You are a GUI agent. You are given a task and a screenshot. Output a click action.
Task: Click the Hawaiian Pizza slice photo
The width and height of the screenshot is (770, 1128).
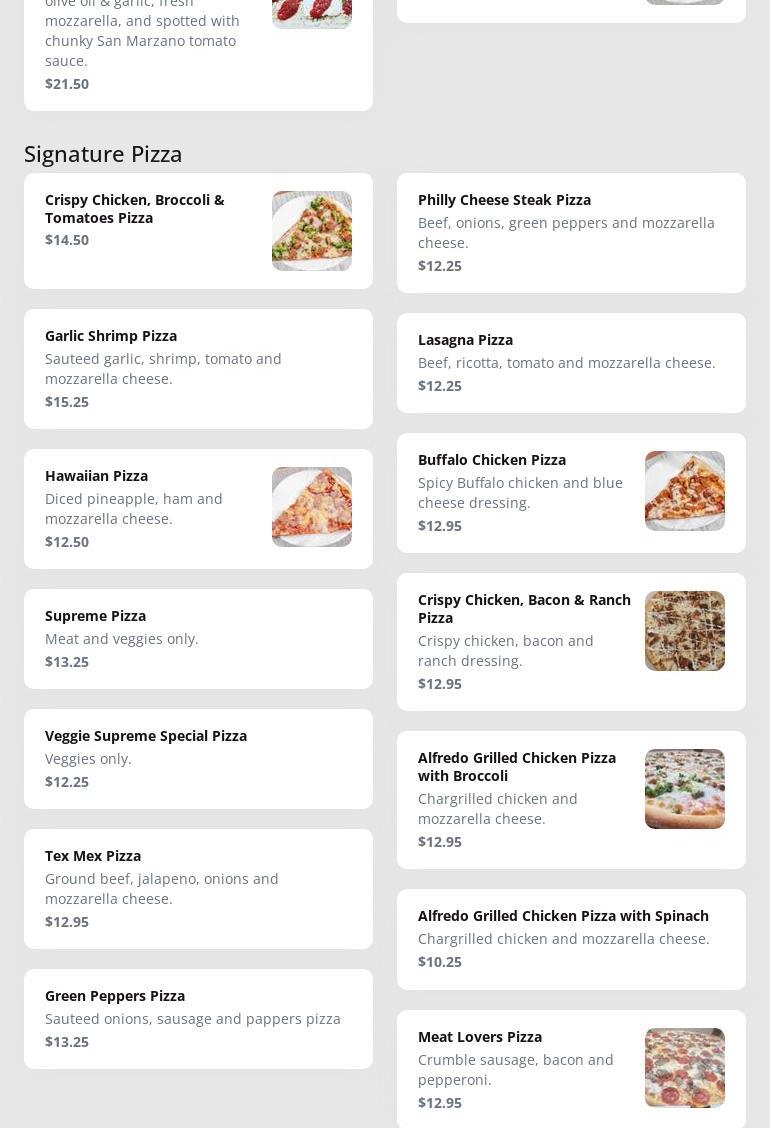coord(312,507)
